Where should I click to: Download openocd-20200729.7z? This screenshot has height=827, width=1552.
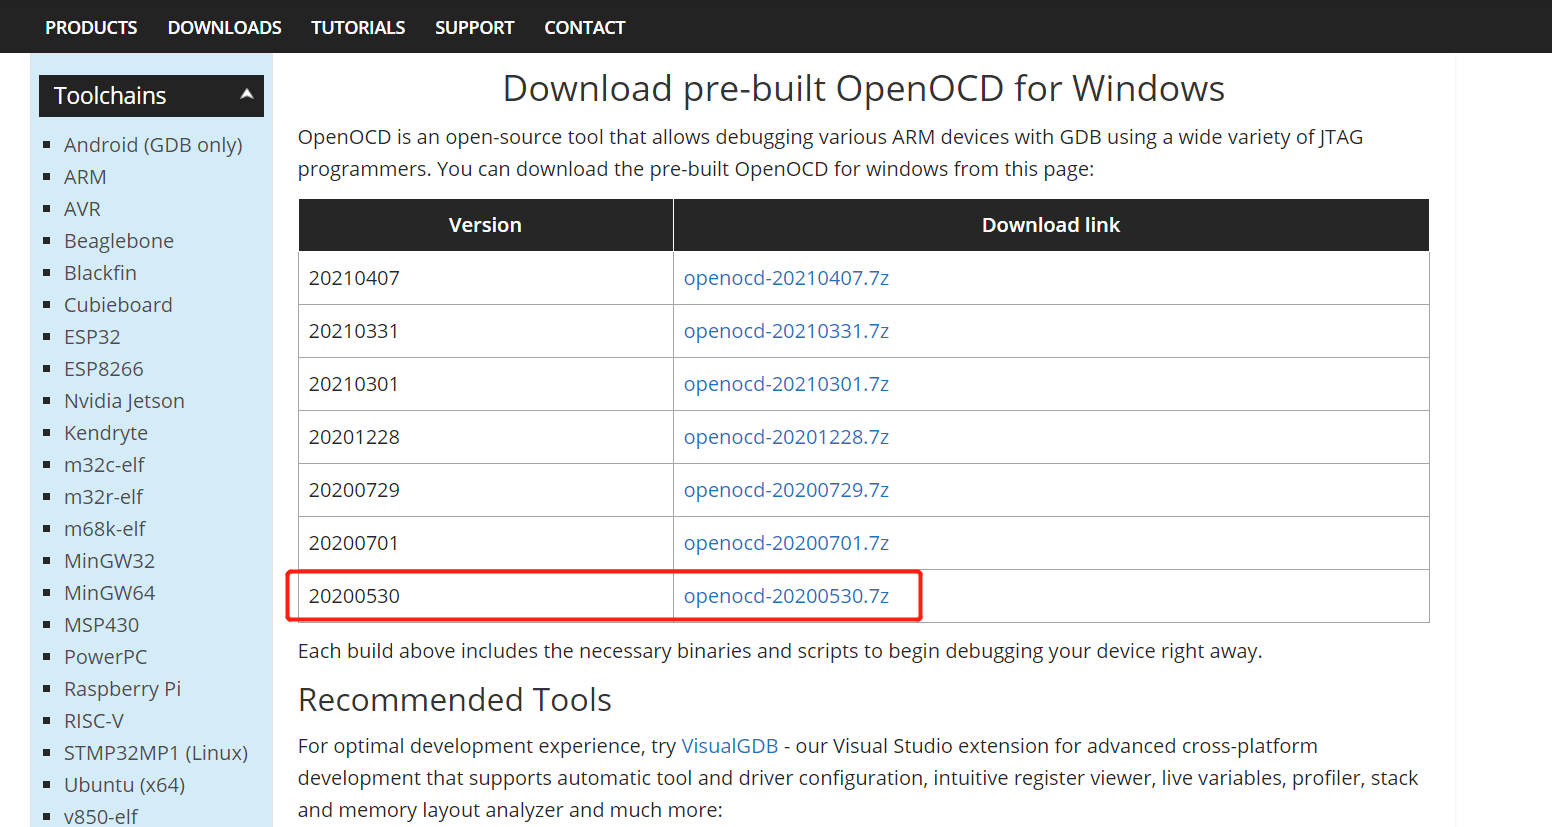tap(786, 489)
